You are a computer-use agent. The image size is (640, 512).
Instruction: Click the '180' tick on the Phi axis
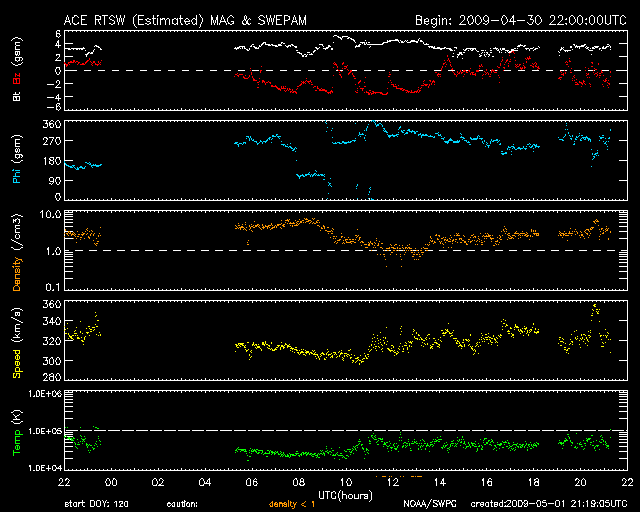click(x=52, y=161)
